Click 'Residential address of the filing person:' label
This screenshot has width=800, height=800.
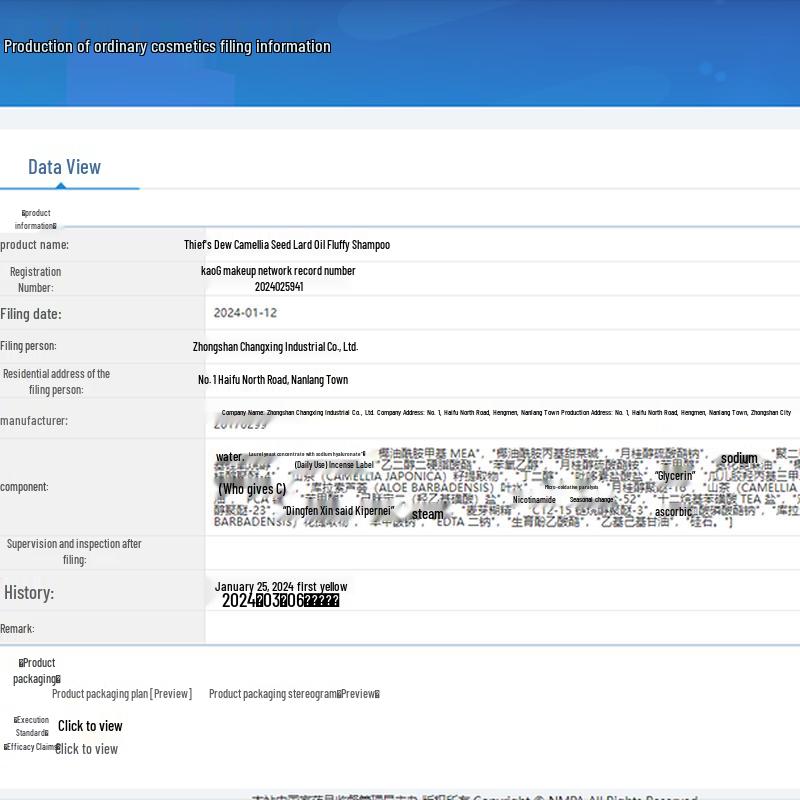[56, 382]
